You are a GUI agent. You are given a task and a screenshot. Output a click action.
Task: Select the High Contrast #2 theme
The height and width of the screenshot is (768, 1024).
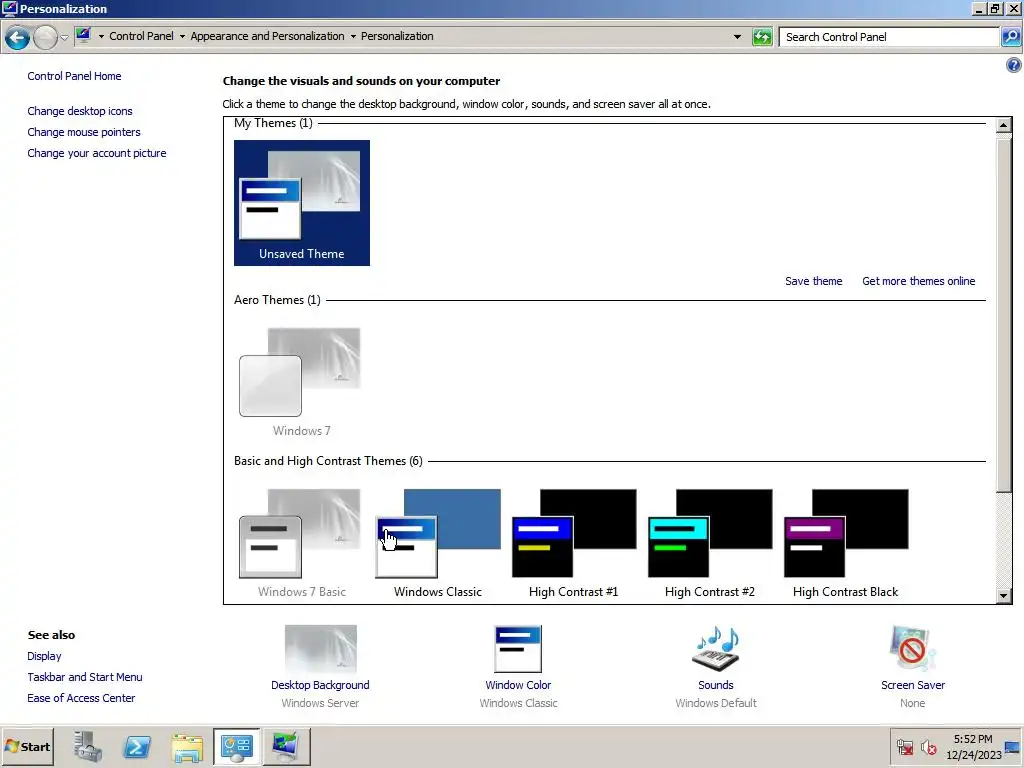710,543
